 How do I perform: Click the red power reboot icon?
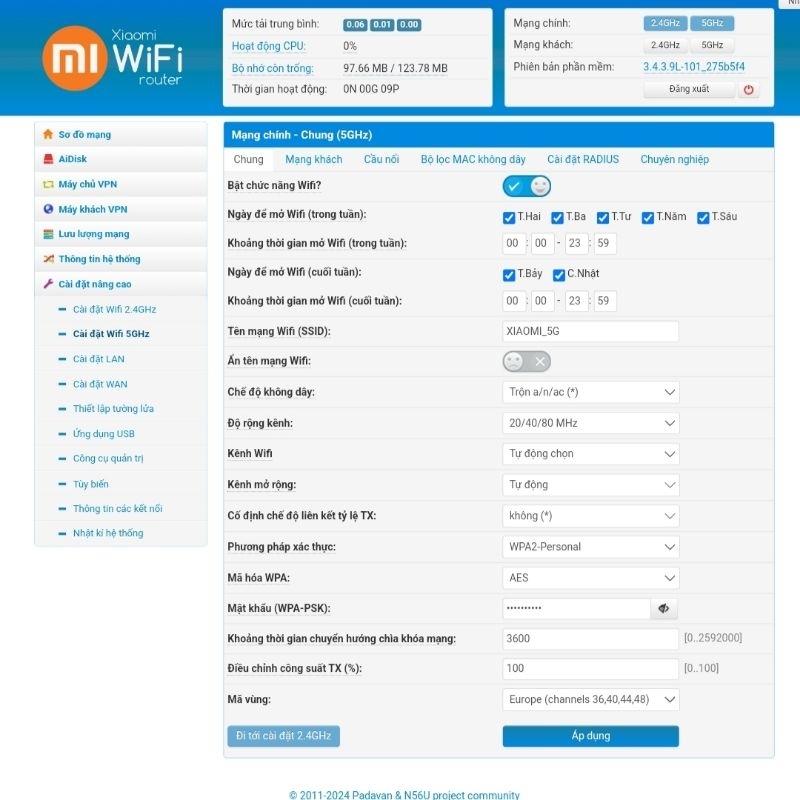(748, 89)
